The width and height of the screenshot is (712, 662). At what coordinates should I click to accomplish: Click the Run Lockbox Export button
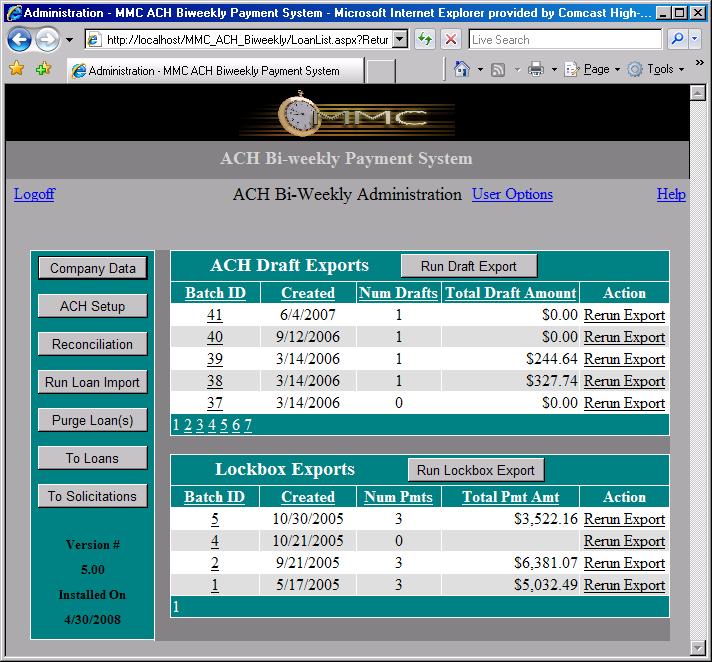pyautogui.click(x=475, y=470)
